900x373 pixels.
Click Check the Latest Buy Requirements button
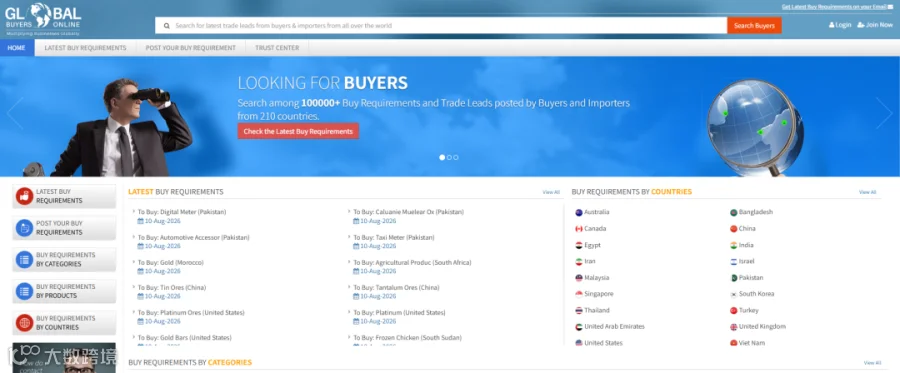[x=298, y=131]
